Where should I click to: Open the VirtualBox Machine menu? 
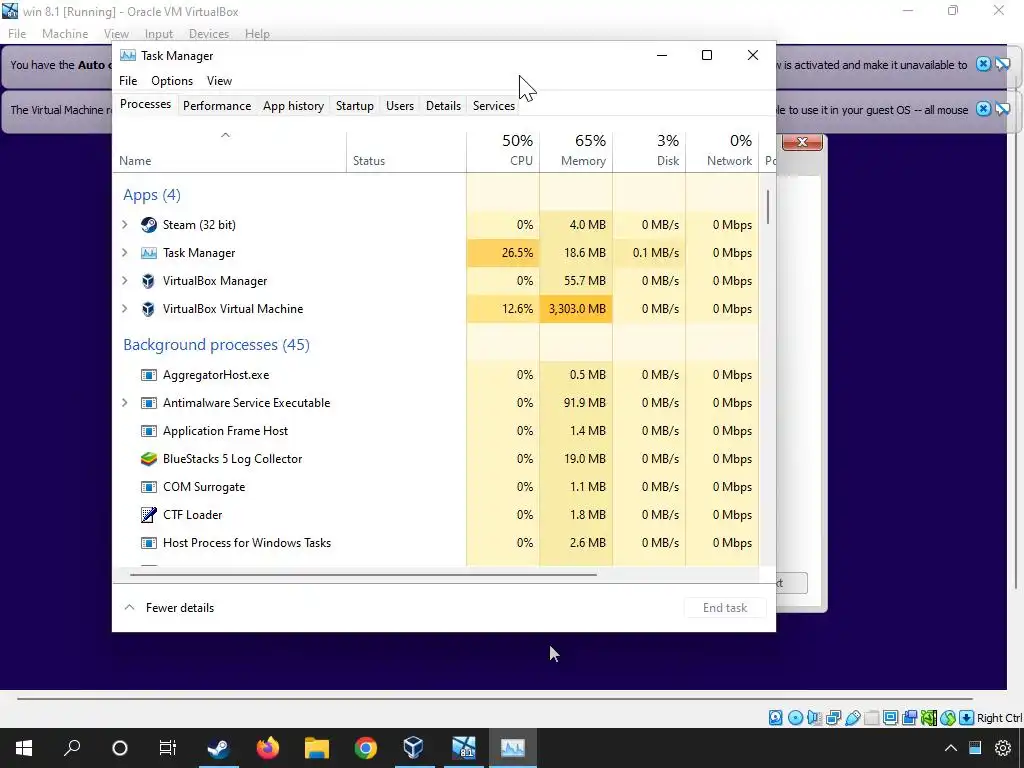pyautogui.click(x=65, y=34)
